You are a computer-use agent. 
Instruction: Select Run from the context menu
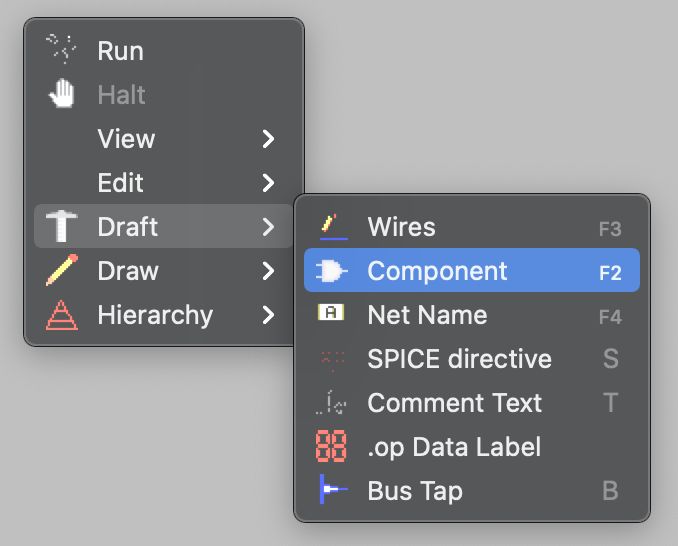click(121, 51)
